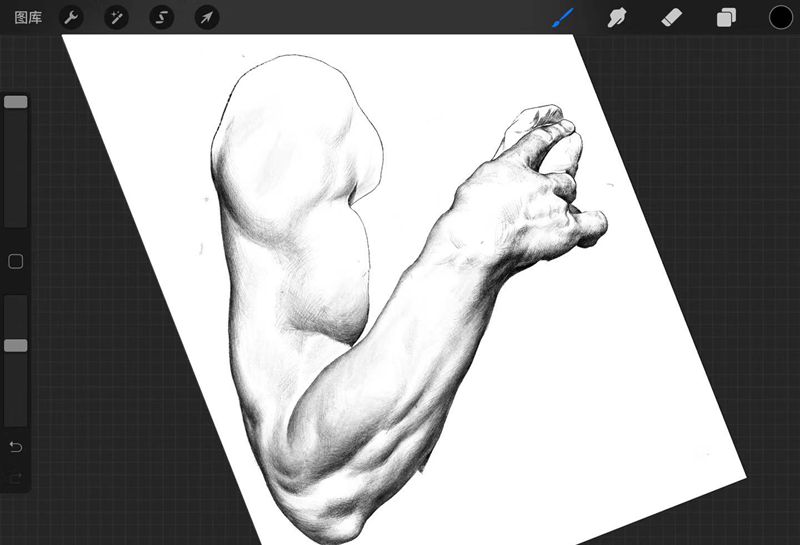Click the brush size slider handle
800x545 pixels.
[16, 102]
